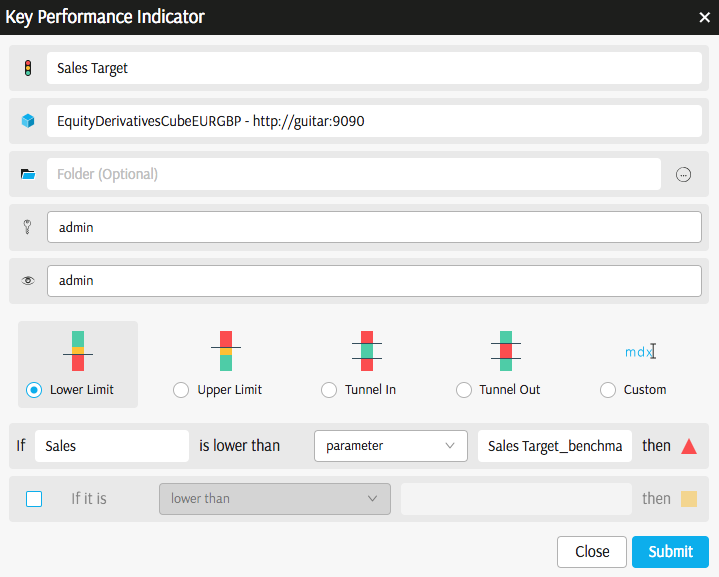Click the Sales measure field
The width and height of the screenshot is (719, 577).
tap(112, 446)
